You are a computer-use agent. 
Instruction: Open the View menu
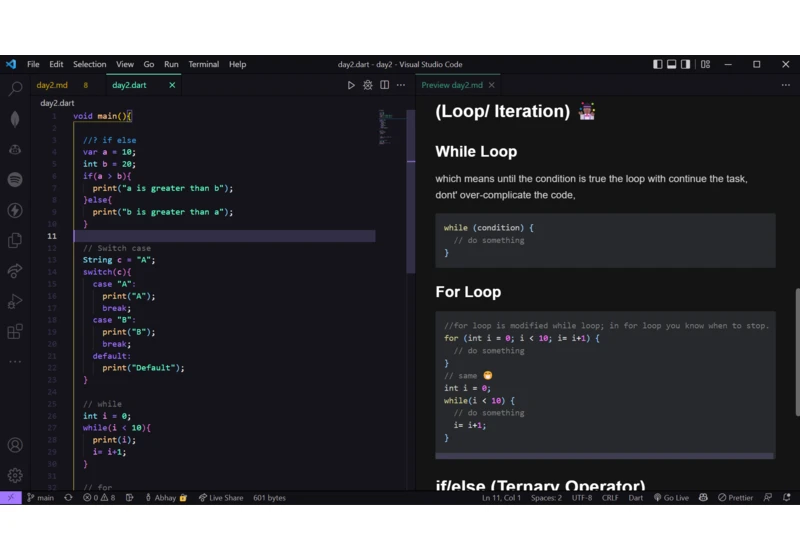tap(124, 64)
